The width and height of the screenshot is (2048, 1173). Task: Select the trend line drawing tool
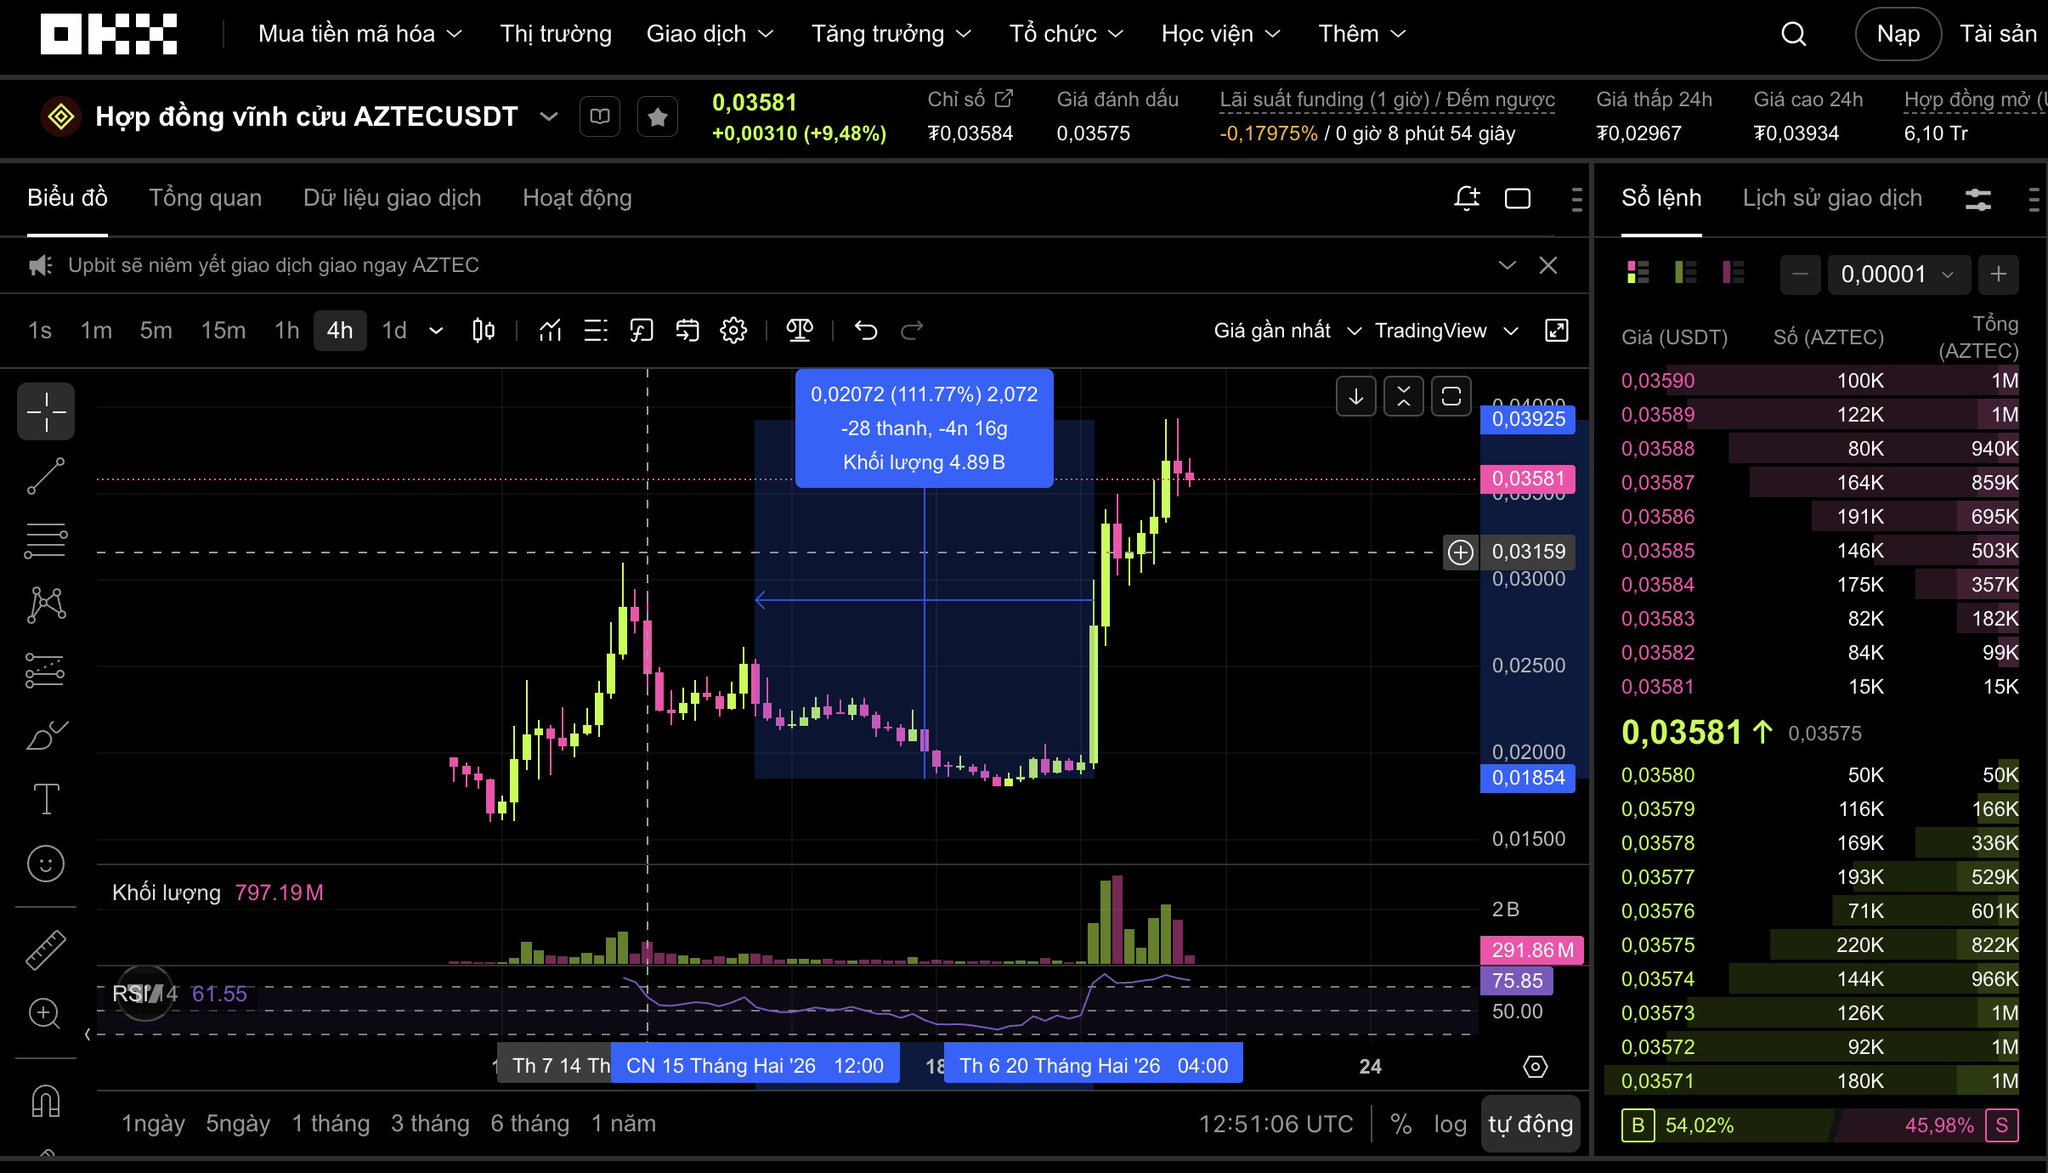(46, 476)
